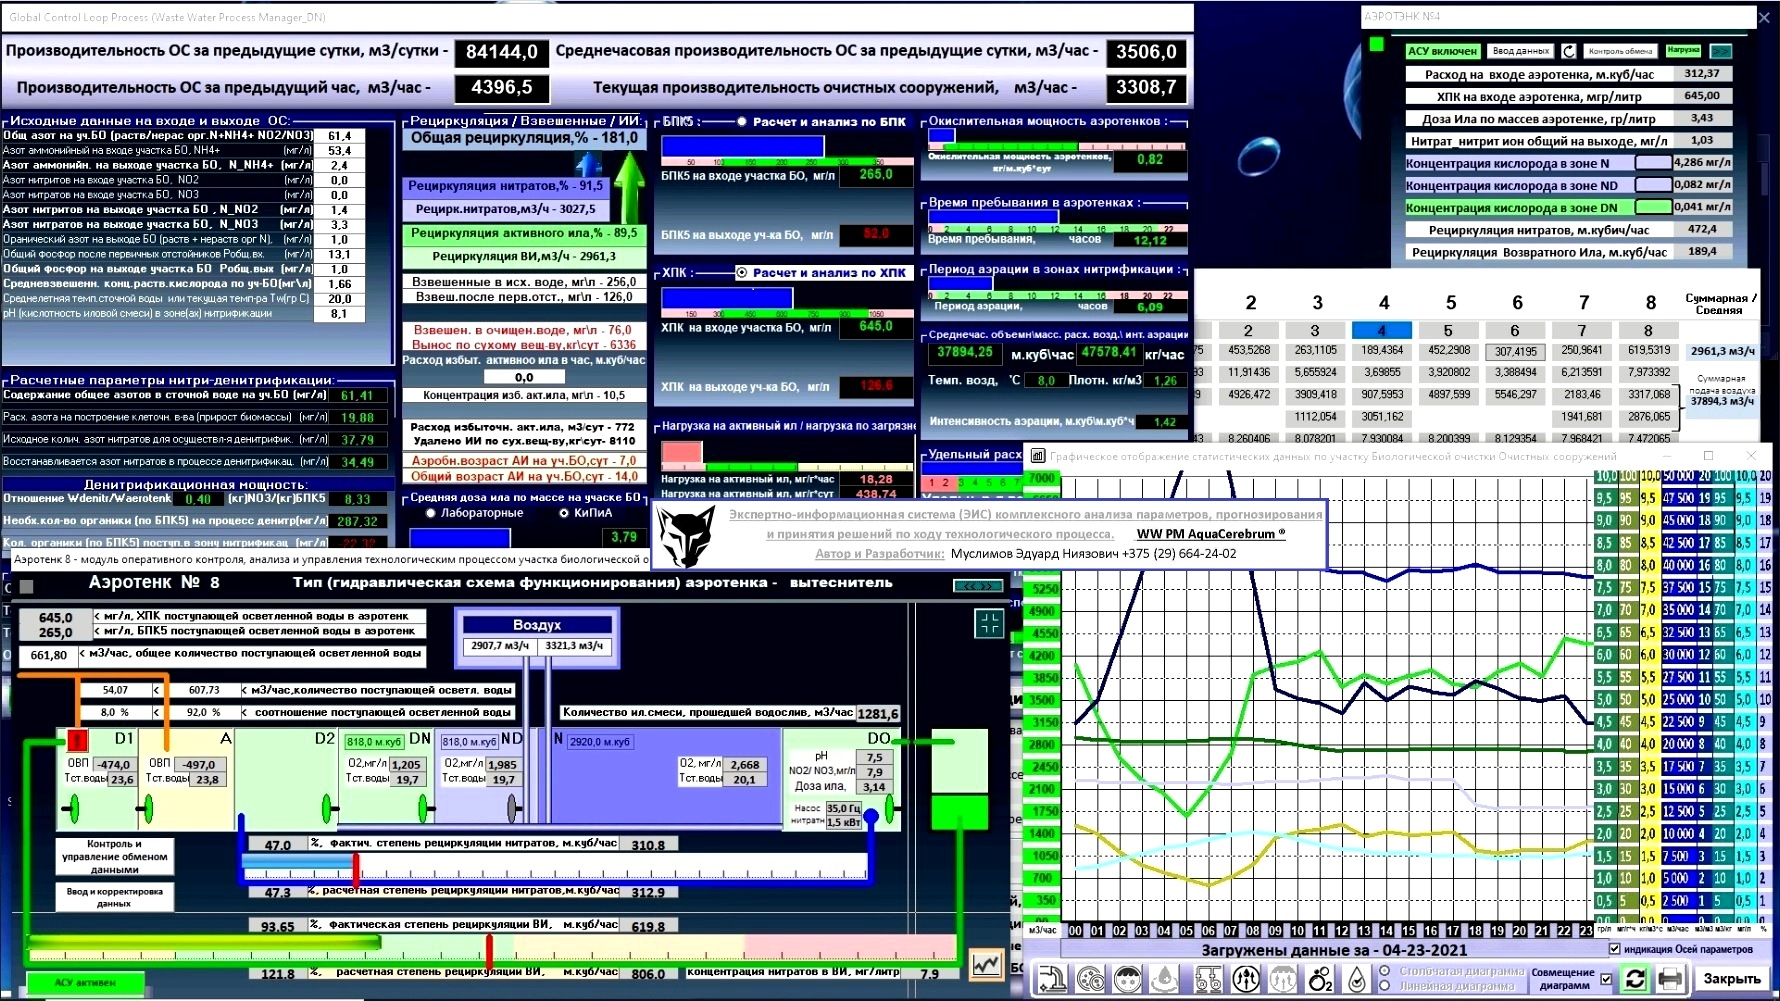Click the greyed circled arrows icon
1780x1001 pixels.
(x=1283, y=979)
